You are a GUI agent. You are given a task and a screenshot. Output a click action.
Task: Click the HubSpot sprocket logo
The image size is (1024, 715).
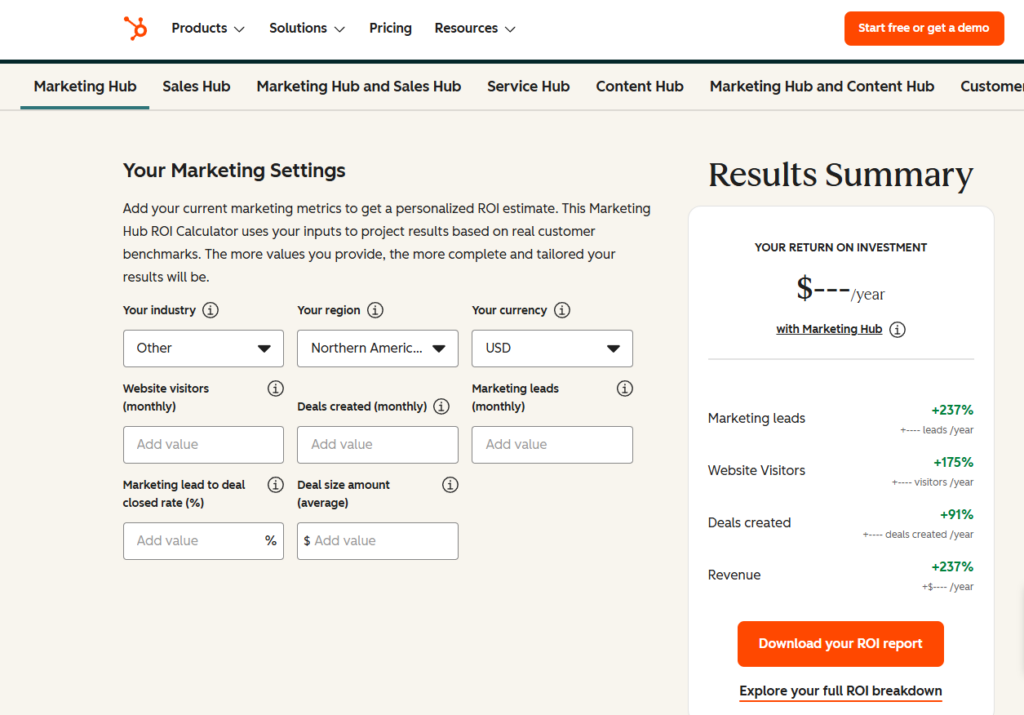(x=135, y=28)
